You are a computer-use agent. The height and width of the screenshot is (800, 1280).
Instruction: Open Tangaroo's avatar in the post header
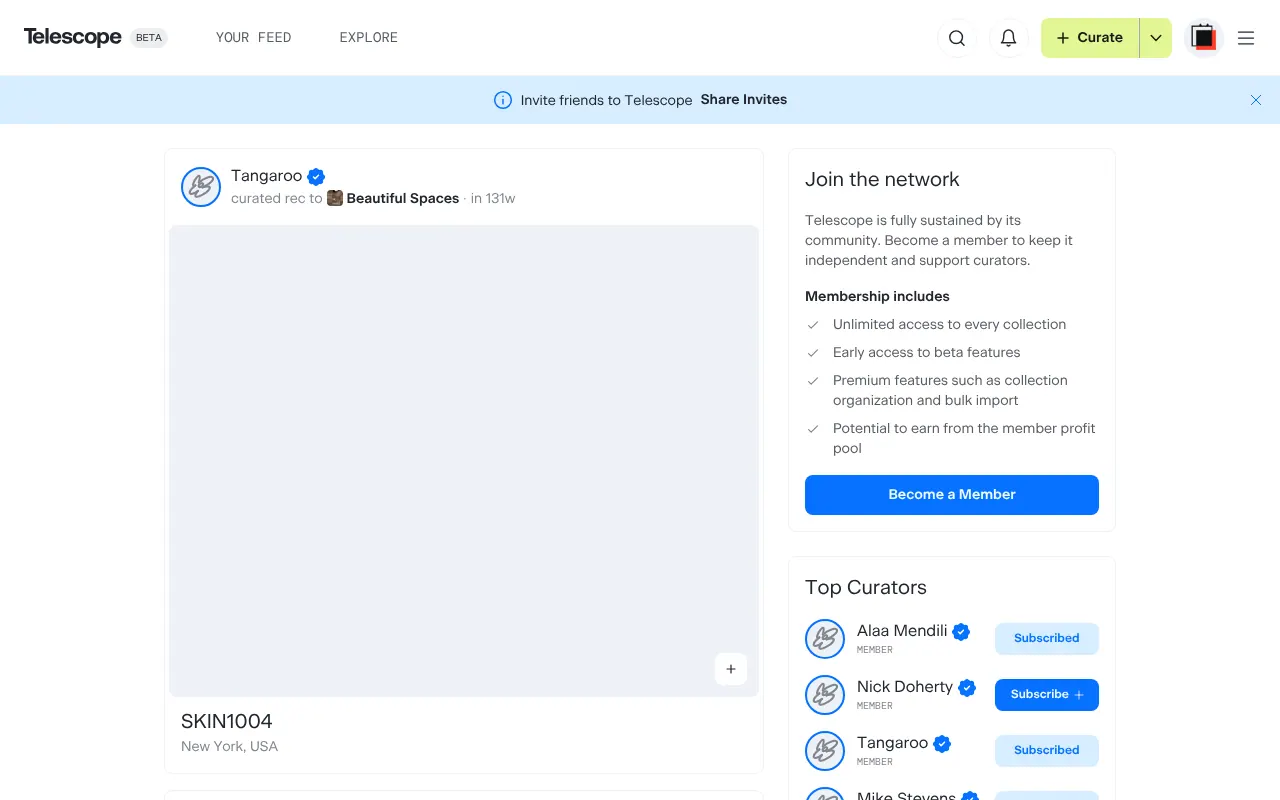coord(201,187)
